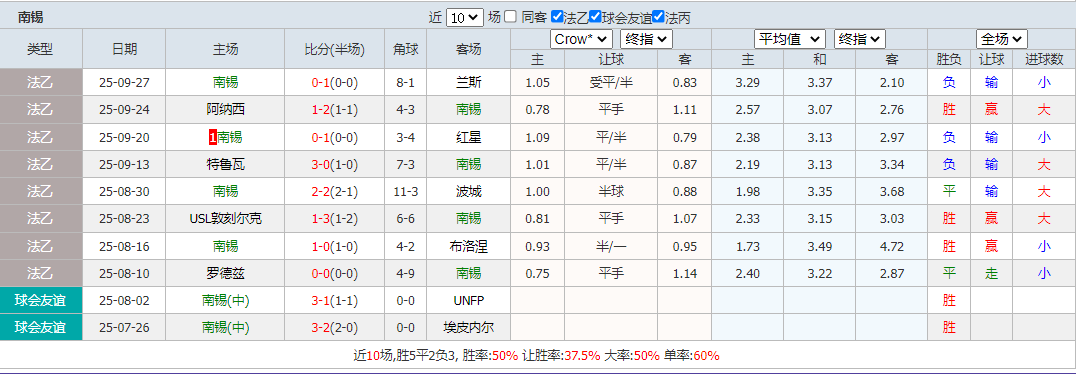Click home odds 3.29 in 兰斯 row
Image resolution: width=1078 pixels, height=374 pixels.
pyautogui.click(x=747, y=83)
